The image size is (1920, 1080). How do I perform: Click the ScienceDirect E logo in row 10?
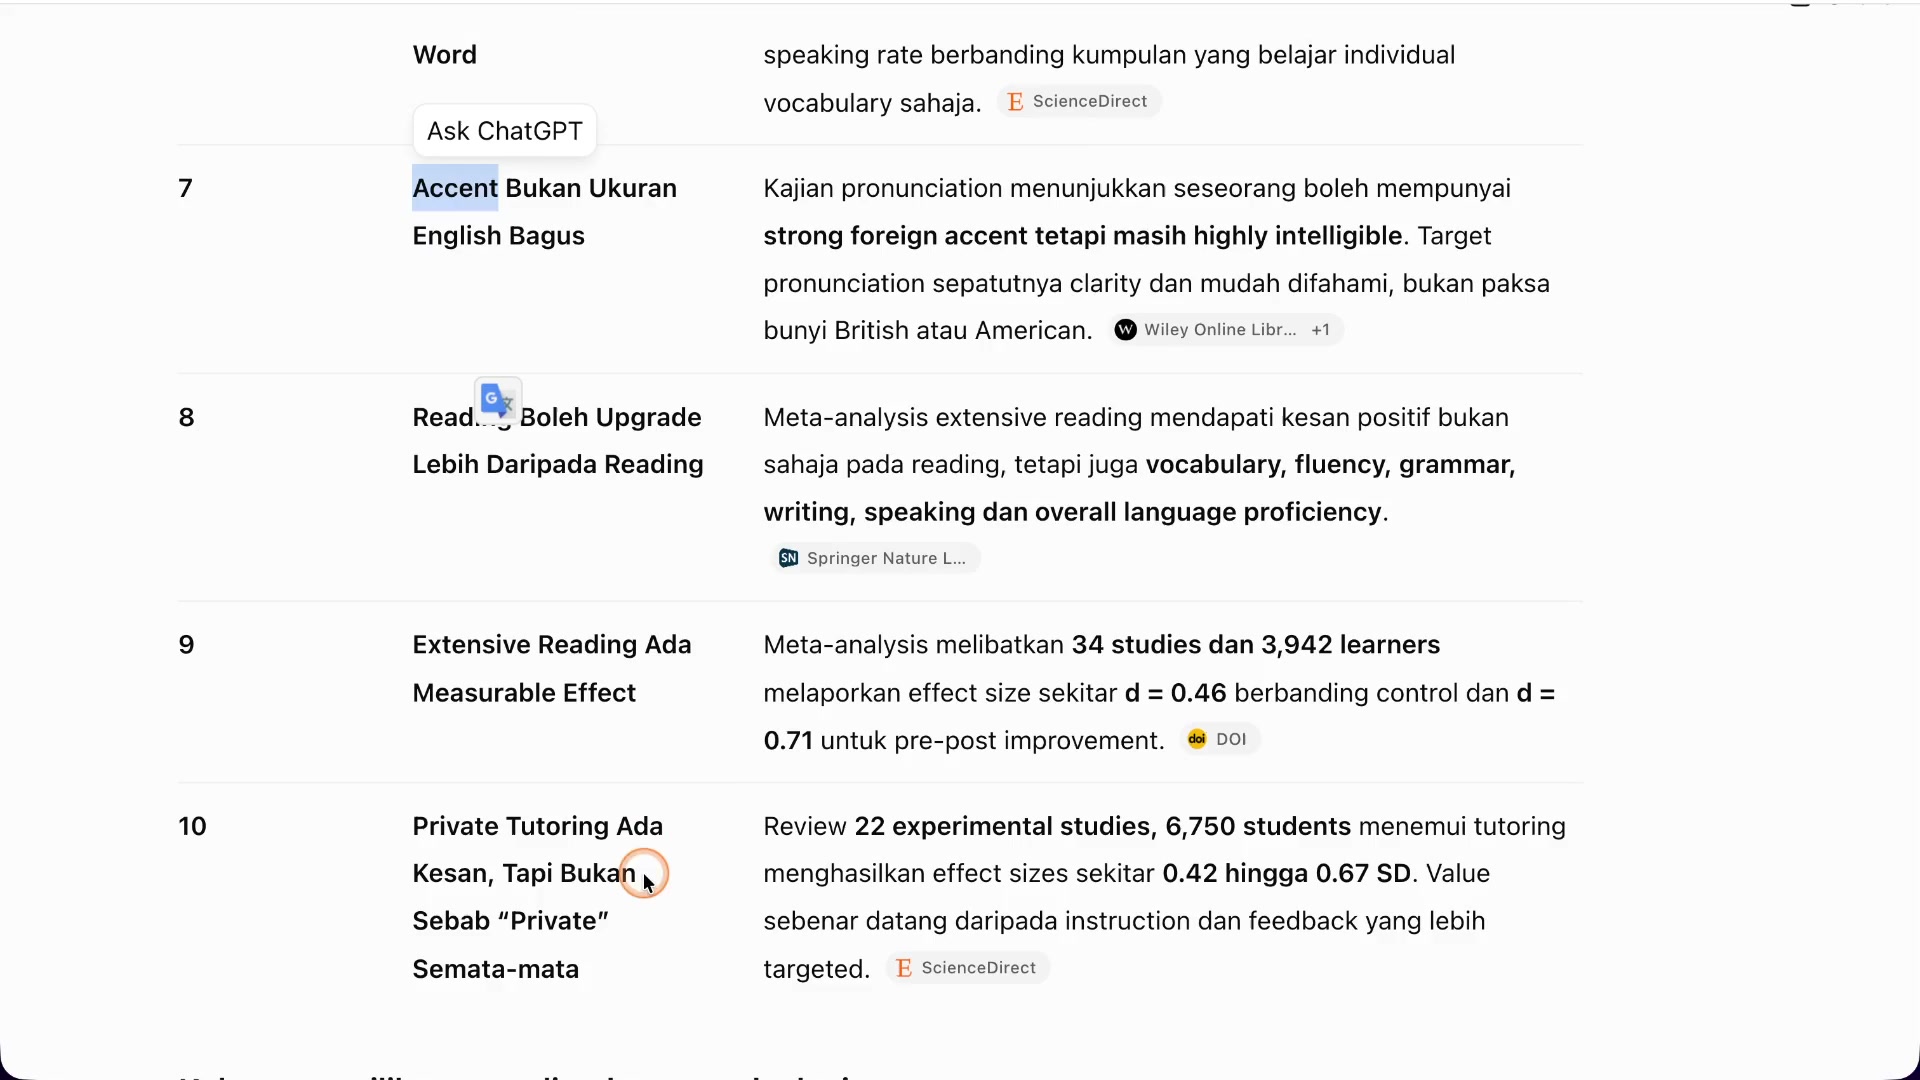(x=904, y=968)
